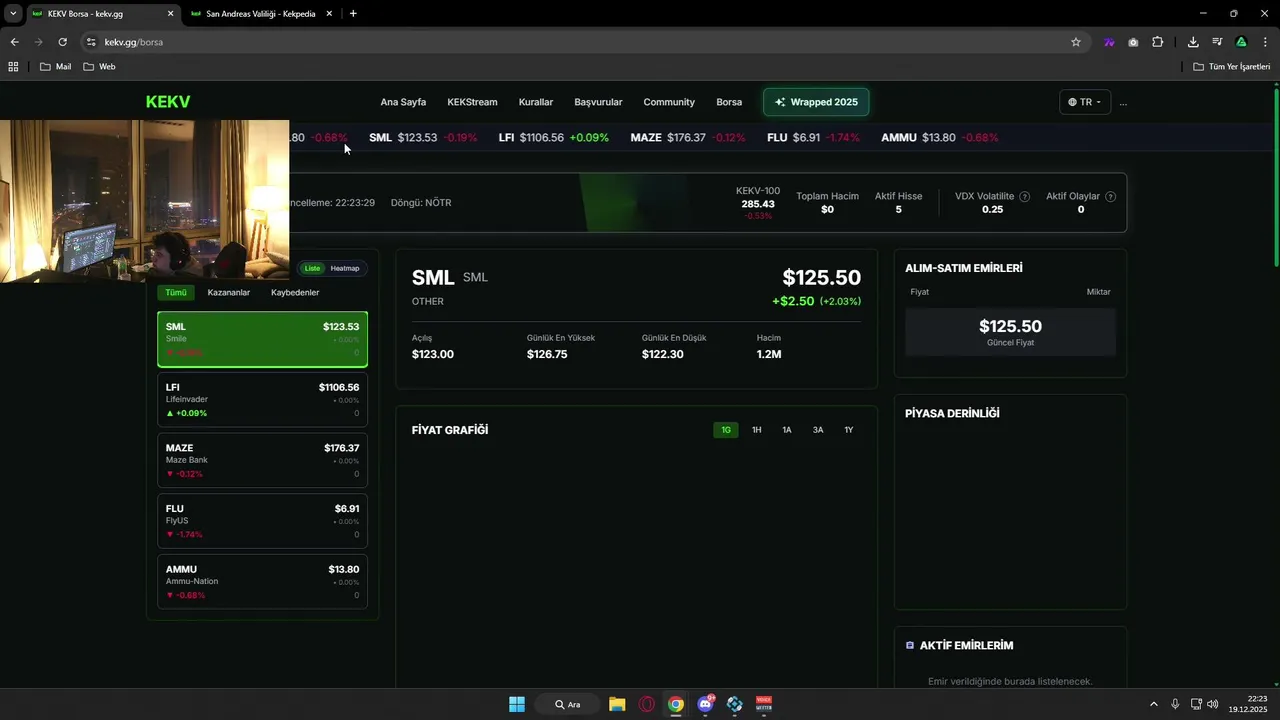The image size is (1280, 720).
Task: Go back to previous page
Action: 14,42
